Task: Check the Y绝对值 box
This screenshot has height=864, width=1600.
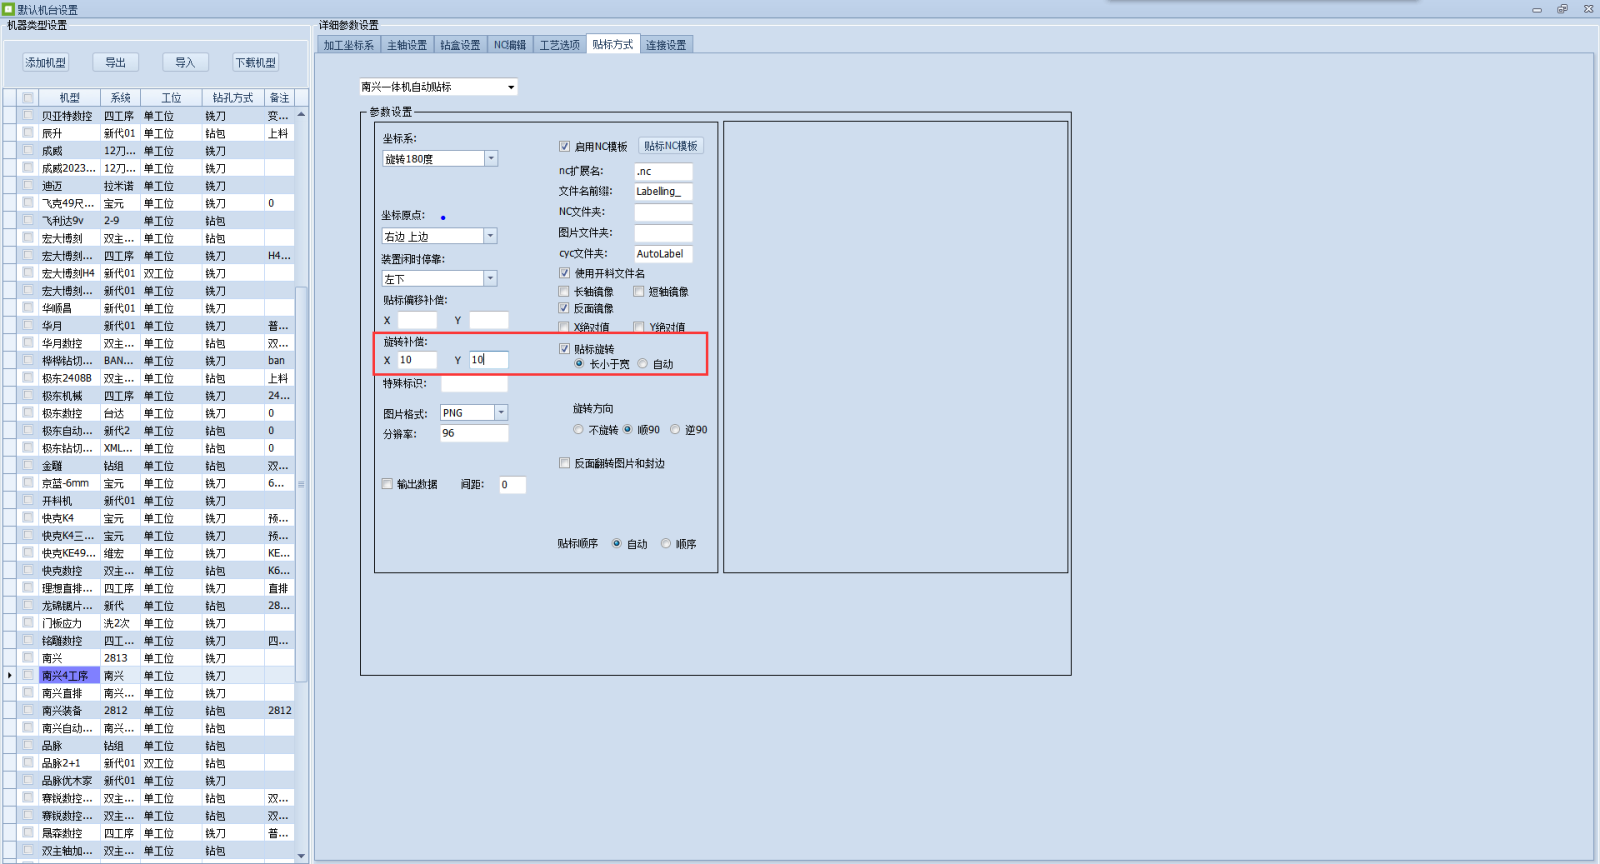Action: (638, 327)
